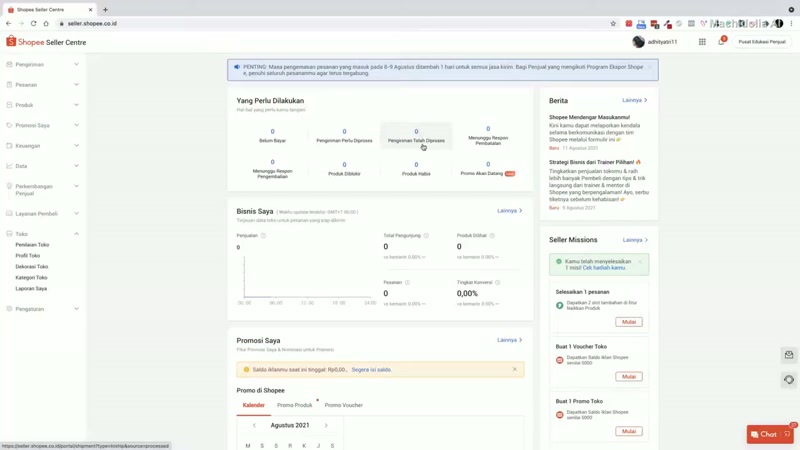Click info icon next to Penjualan
The height and width of the screenshot is (450, 800).
[263, 236]
